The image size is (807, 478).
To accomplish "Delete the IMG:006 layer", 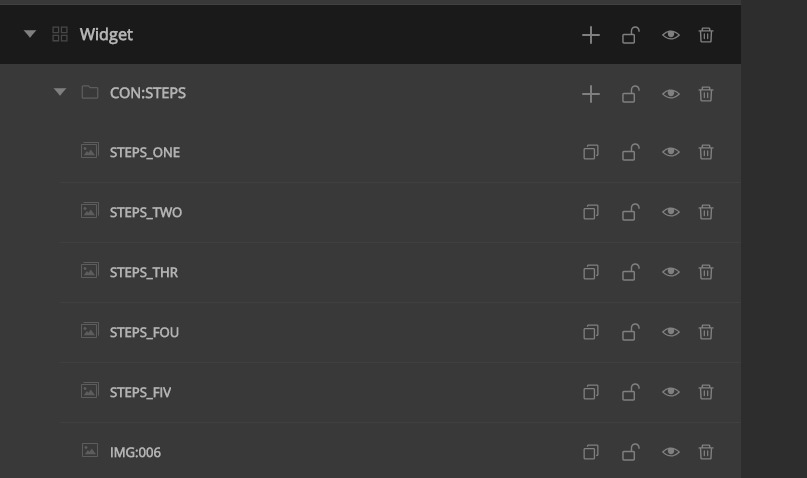I will pos(706,452).
